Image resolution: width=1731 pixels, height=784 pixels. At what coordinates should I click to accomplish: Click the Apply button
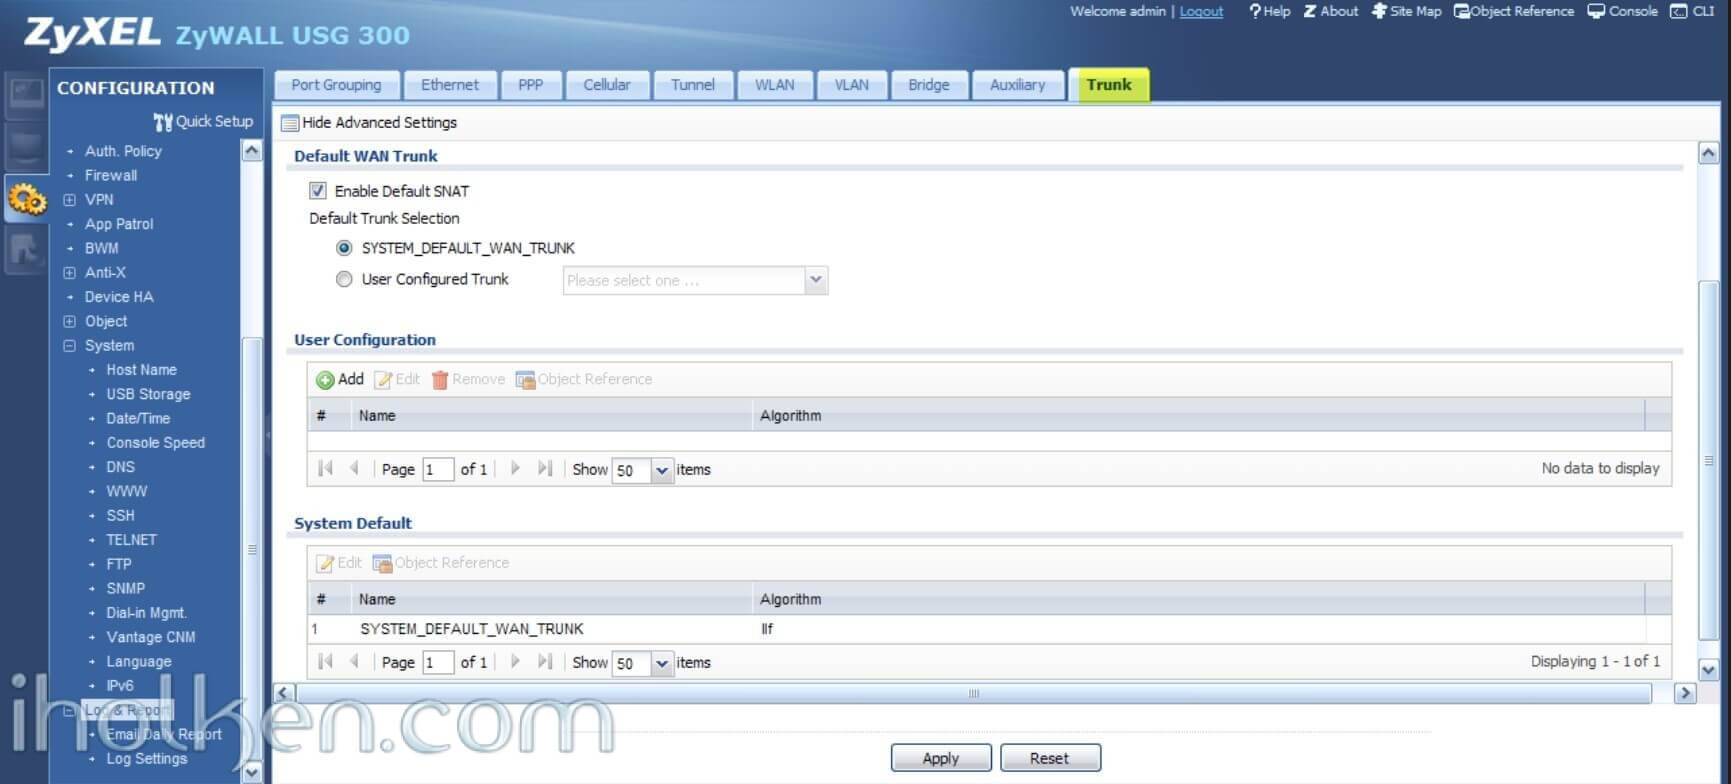pos(941,758)
